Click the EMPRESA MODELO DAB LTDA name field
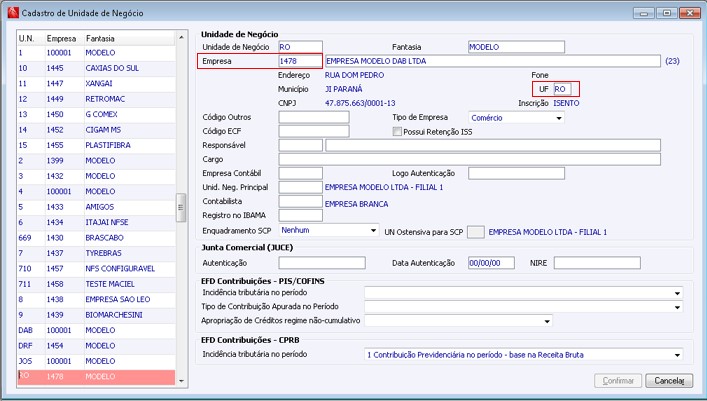Viewport: 707px width, 401px height. pyautogui.click(x=493, y=61)
